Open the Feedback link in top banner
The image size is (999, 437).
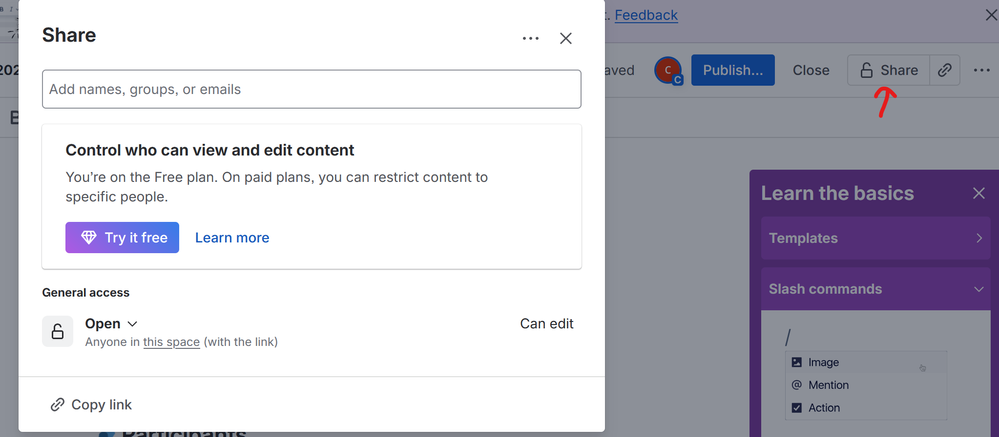click(x=646, y=15)
